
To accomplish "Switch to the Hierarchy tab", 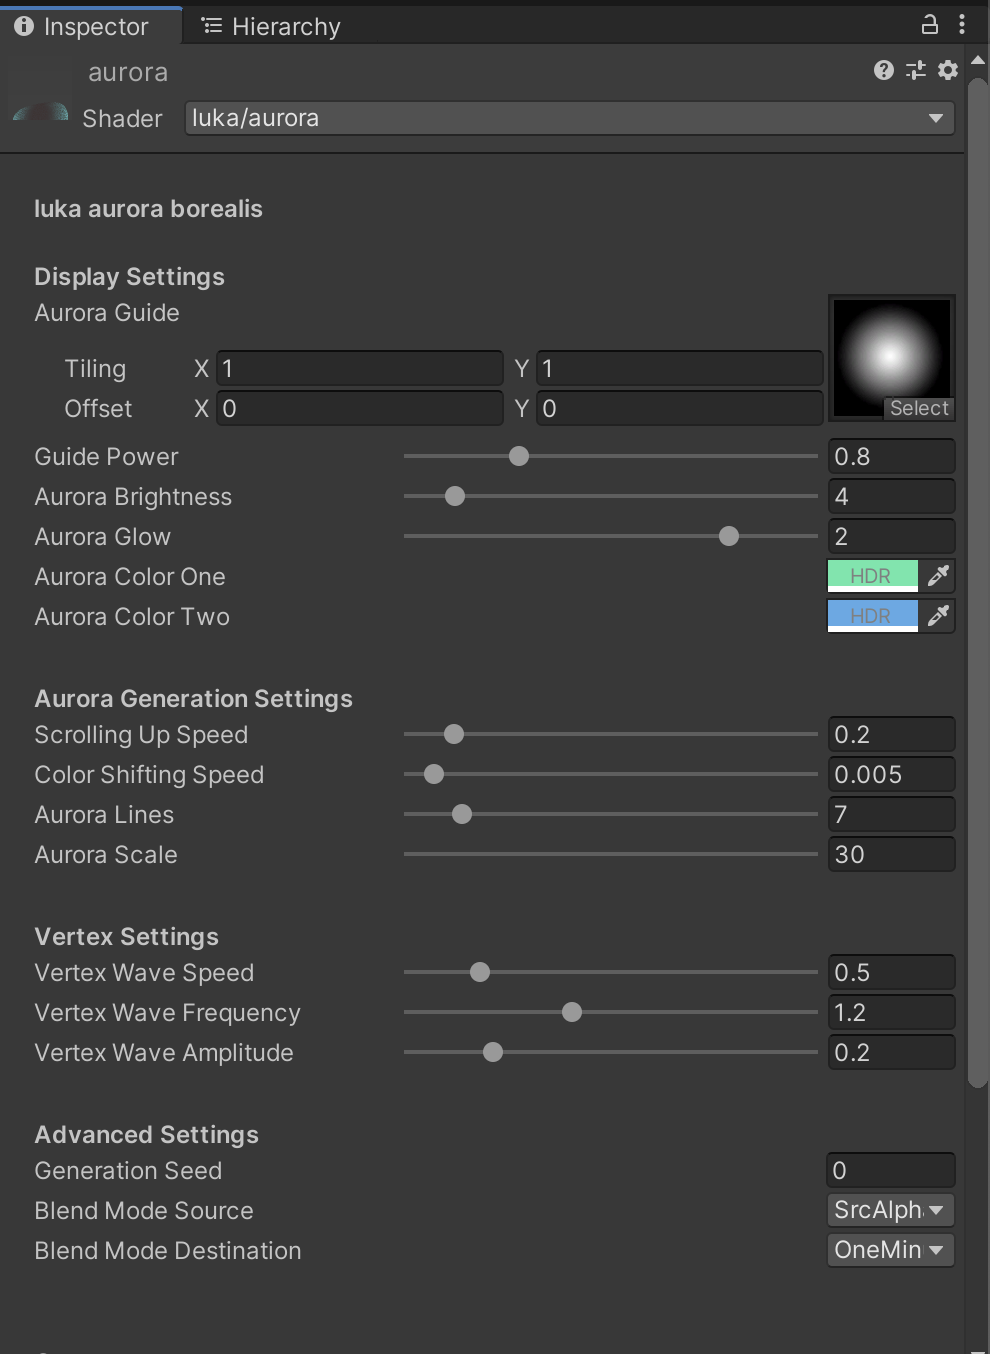I will (x=271, y=27).
